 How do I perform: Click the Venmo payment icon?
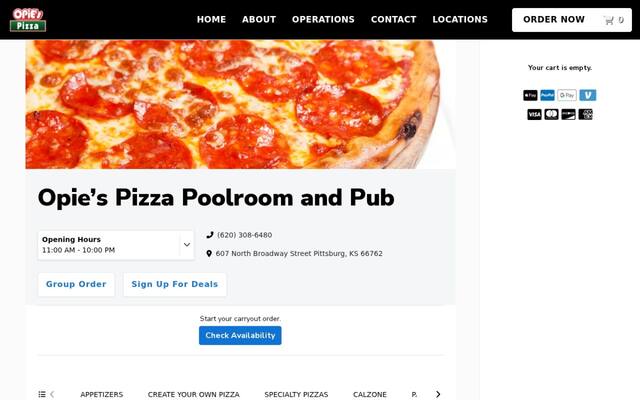tap(588, 96)
